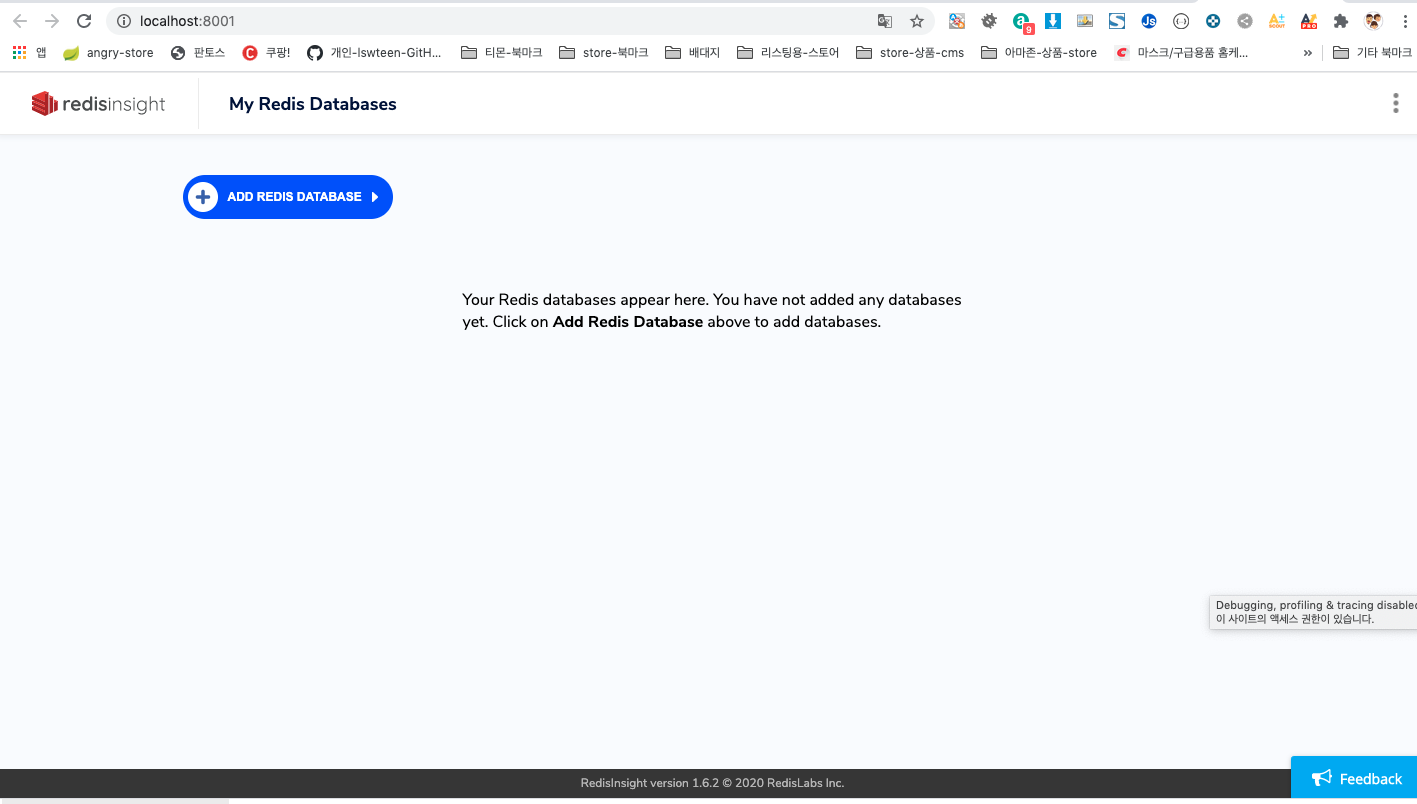Screen dimensions: 1417x804
Task: Expand the 티몬-북마크 bookmark folder
Action: pyautogui.click(x=501, y=53)
